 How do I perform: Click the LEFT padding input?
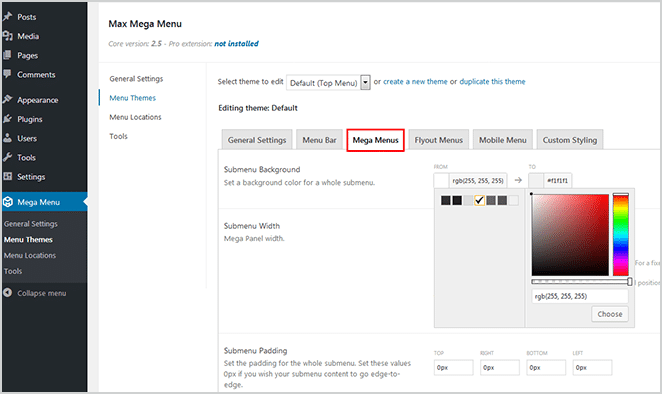tap(592, 367)
